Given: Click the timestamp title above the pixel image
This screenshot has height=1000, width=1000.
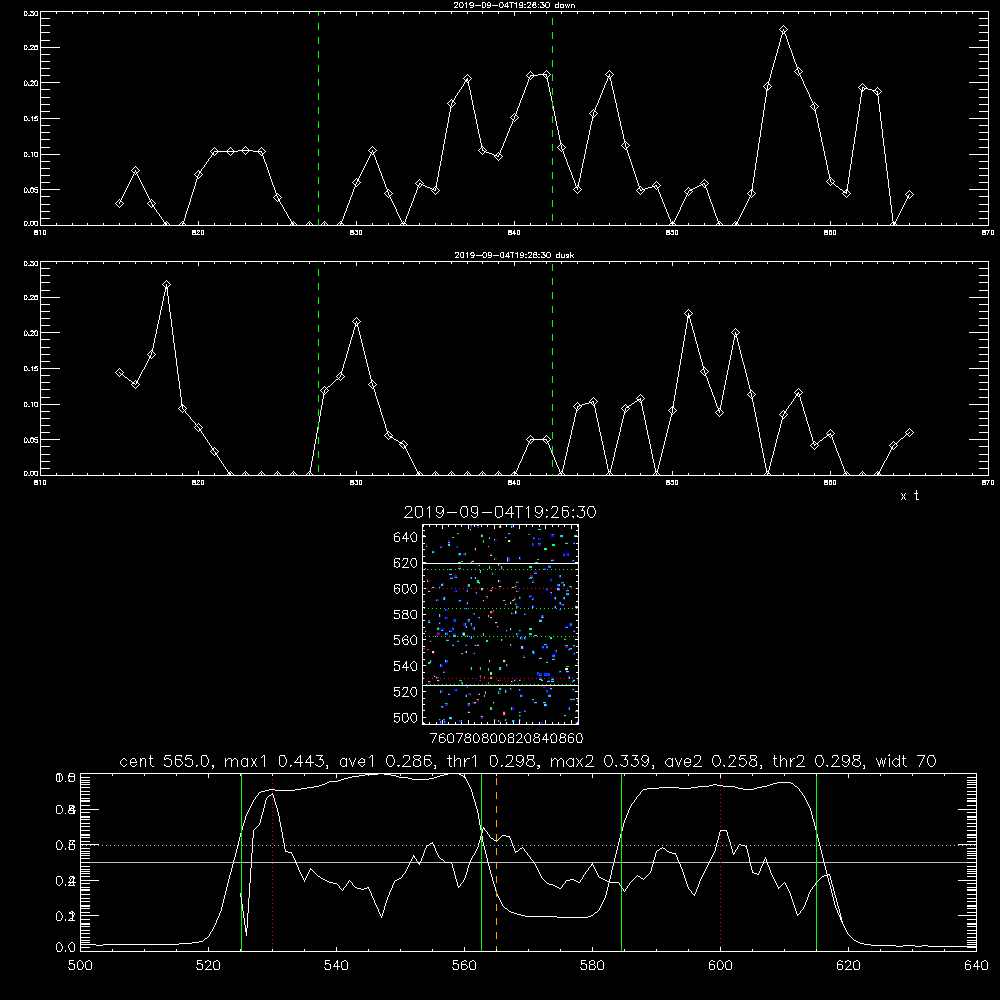Looking at the screenshot, I should click(500, 512).
